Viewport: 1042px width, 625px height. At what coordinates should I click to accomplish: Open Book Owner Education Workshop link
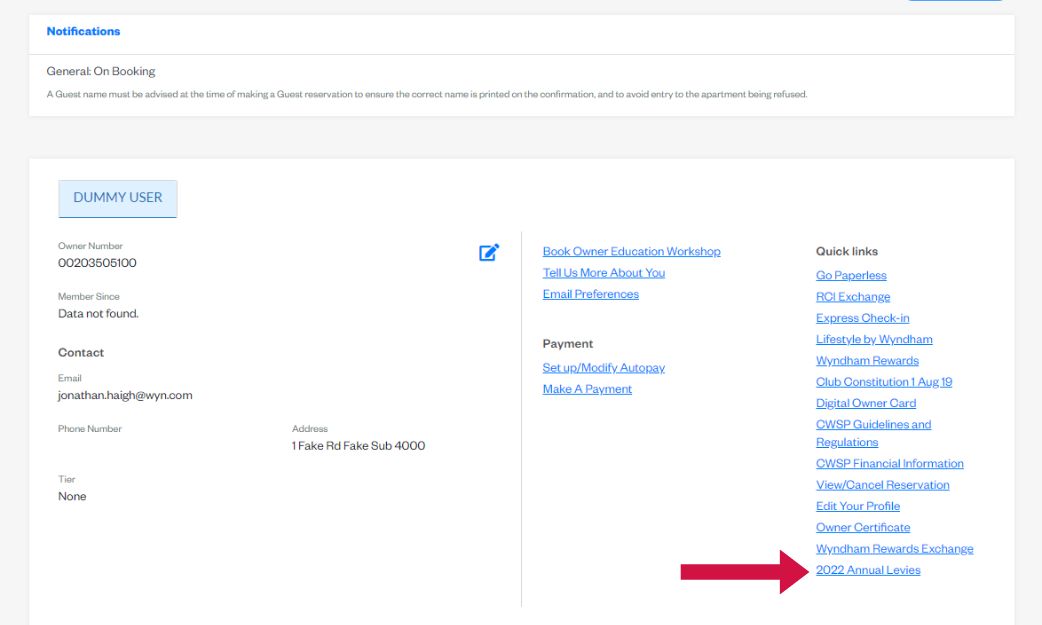[x=631, y=252]
